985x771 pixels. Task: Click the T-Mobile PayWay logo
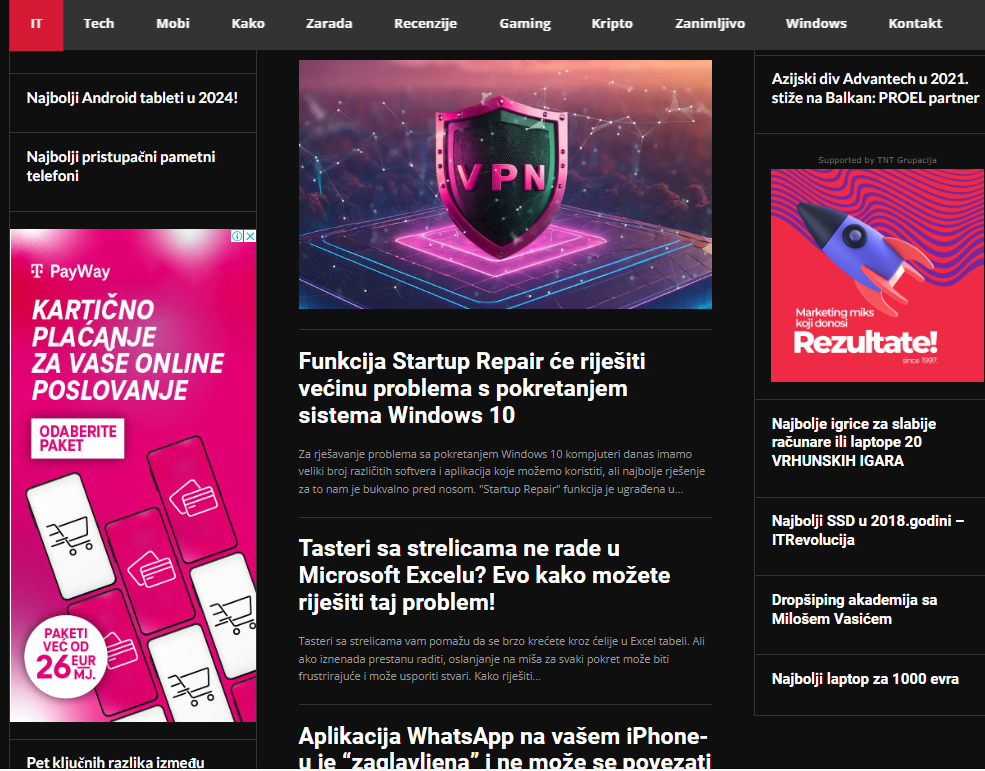point(70,271)
